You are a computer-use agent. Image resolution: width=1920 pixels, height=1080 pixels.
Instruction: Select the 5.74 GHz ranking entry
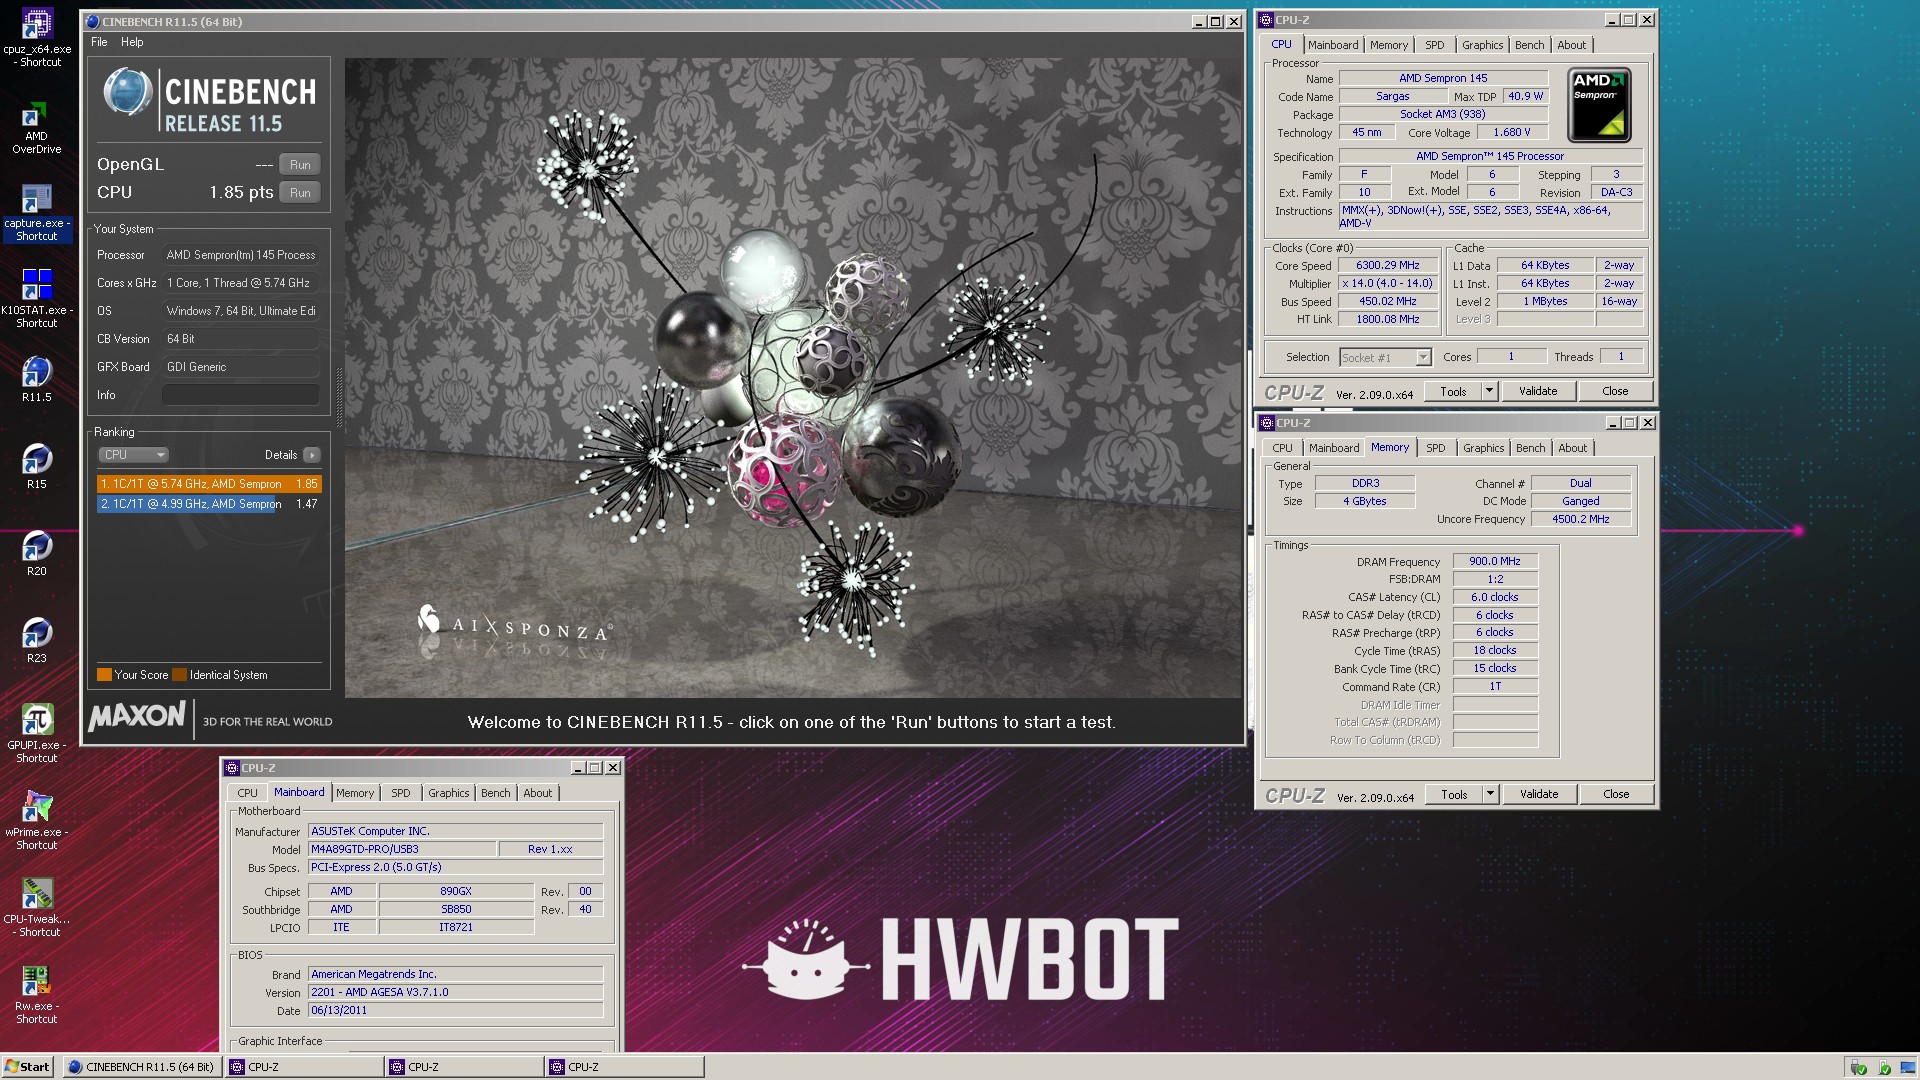pos(209,484)
